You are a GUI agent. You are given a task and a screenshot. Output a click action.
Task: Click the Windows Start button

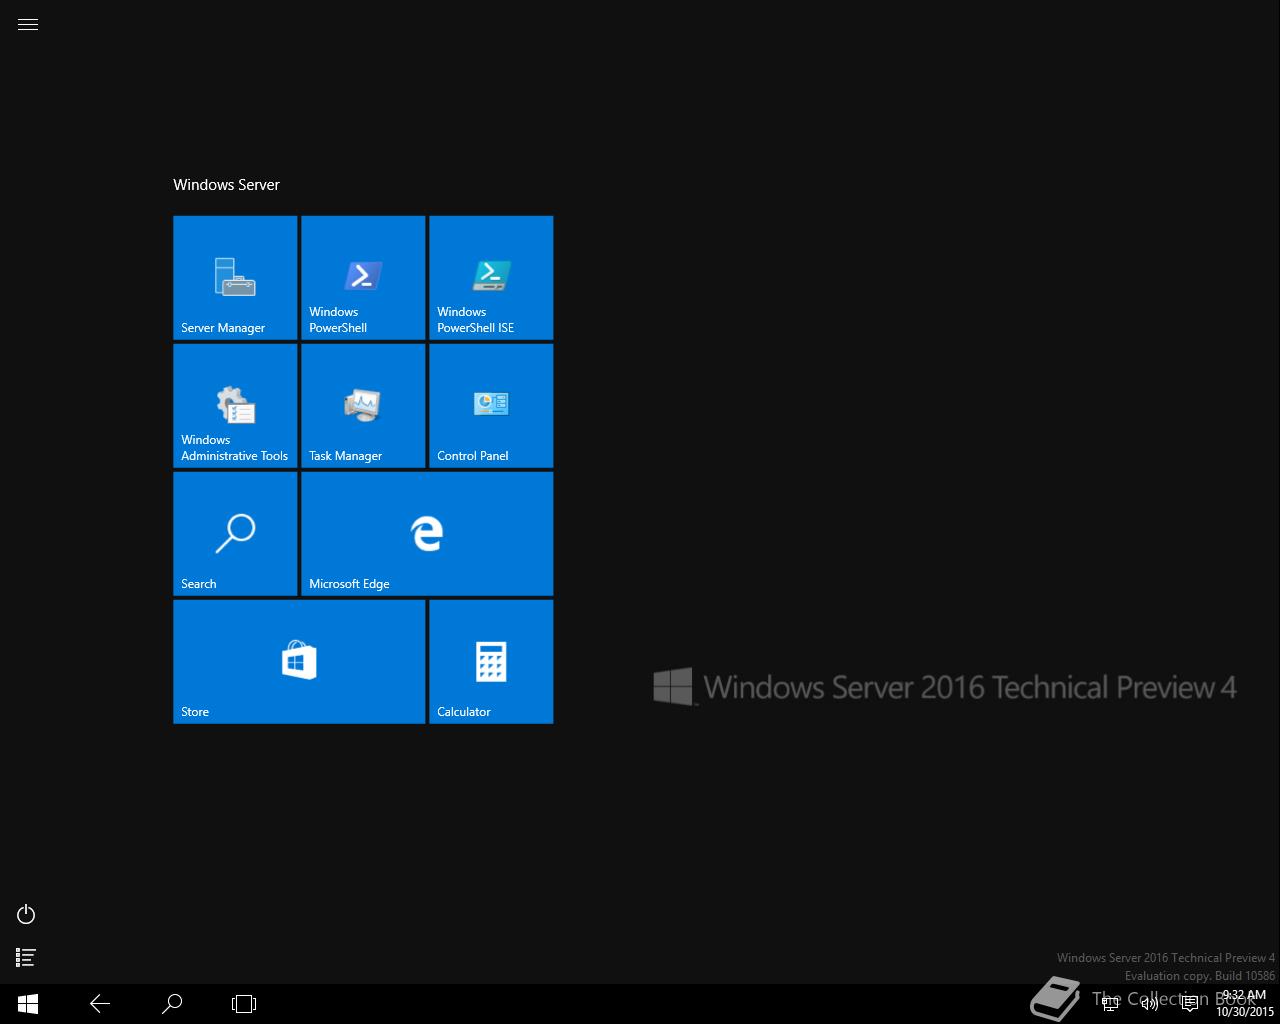click(x=28, y=1004)
